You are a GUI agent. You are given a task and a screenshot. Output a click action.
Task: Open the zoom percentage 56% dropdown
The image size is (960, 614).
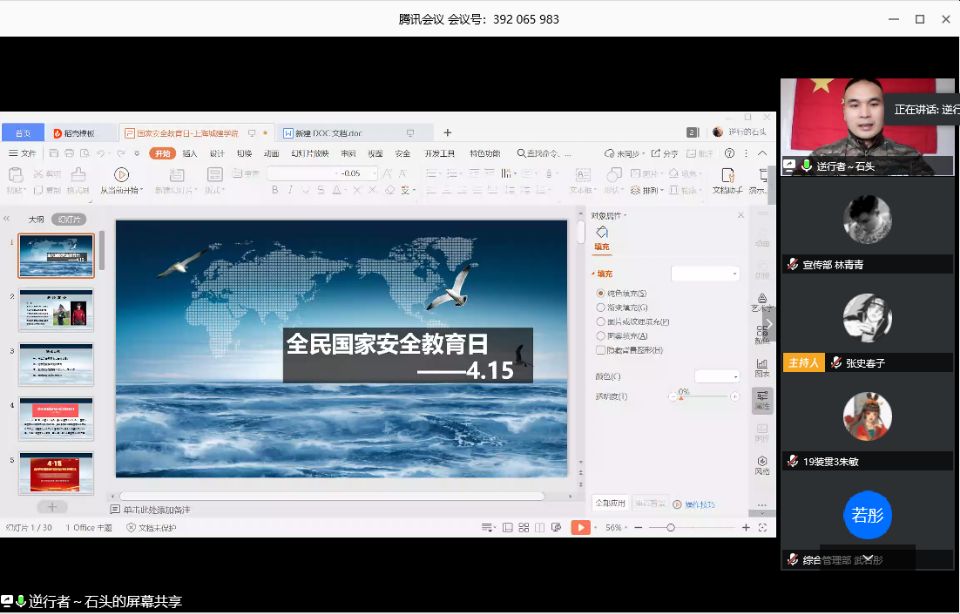pyautogui.click(x=616, y=528)
